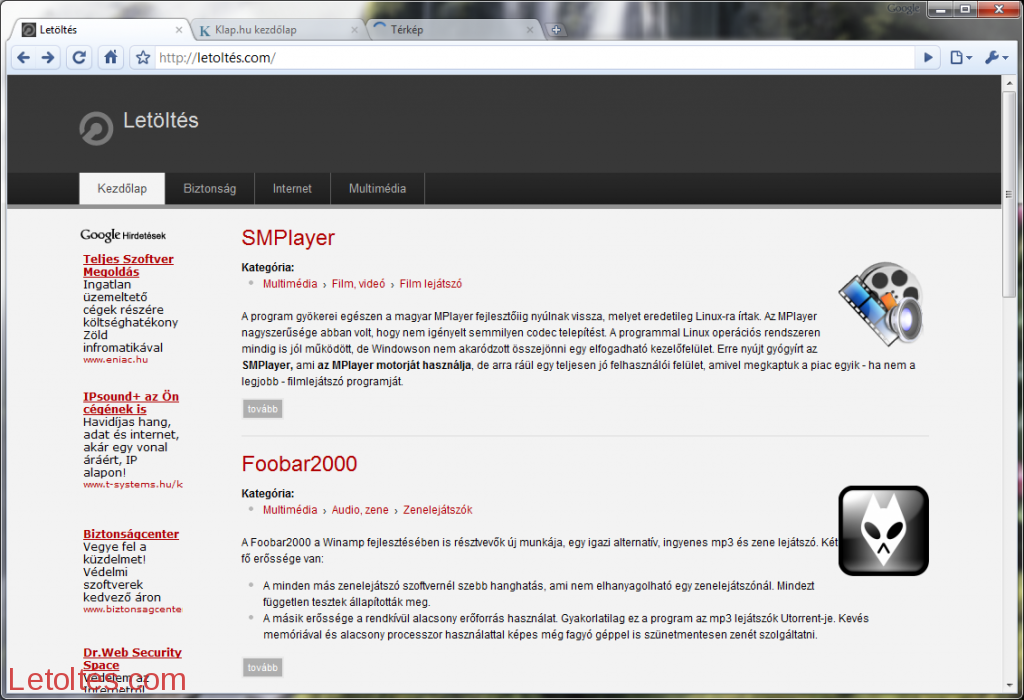Click the Film lejátszó category link
This screenshot has width=1024, height=700.
pyautogui.click(x=430, y=284)
